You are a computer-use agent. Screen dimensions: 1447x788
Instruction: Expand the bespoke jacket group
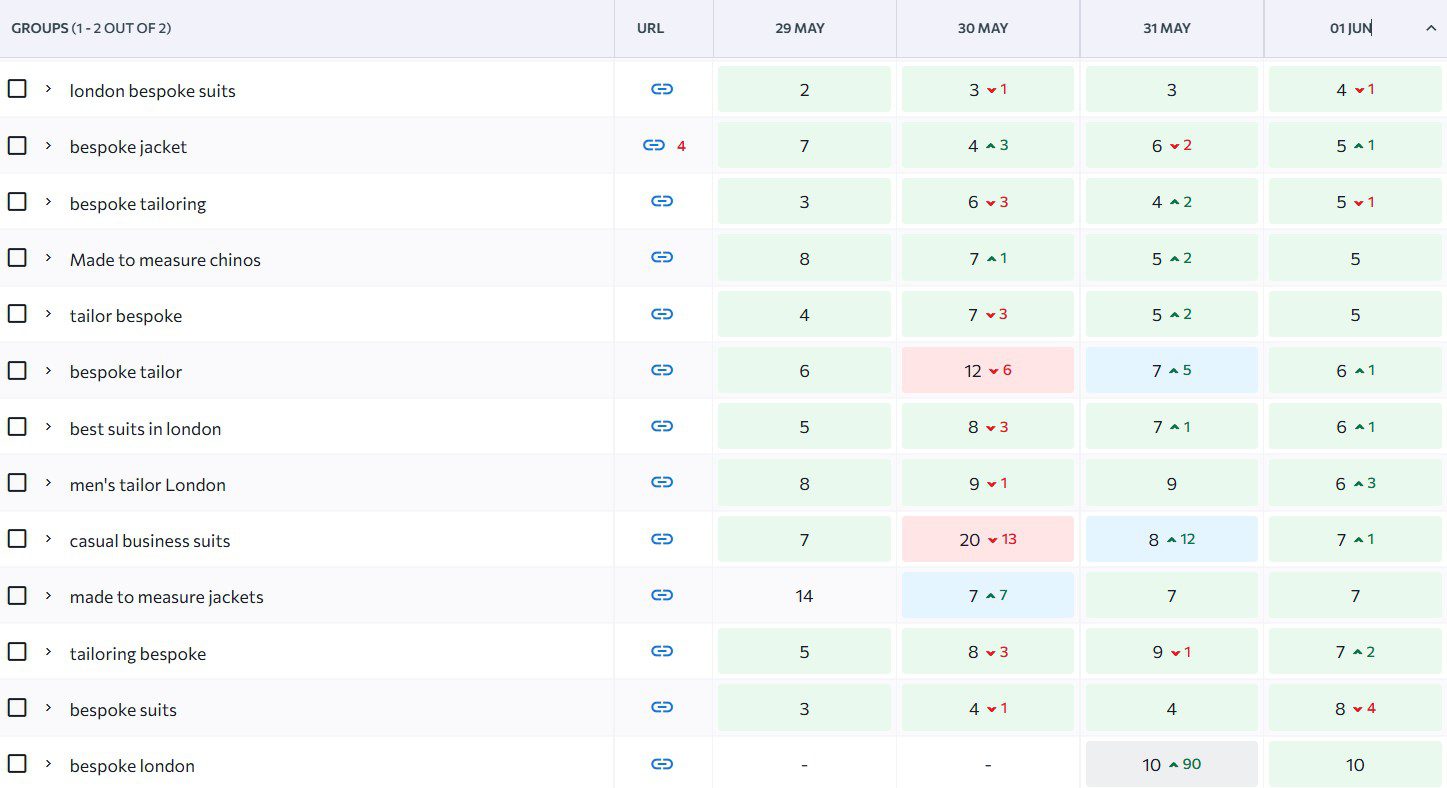[47, 145]
